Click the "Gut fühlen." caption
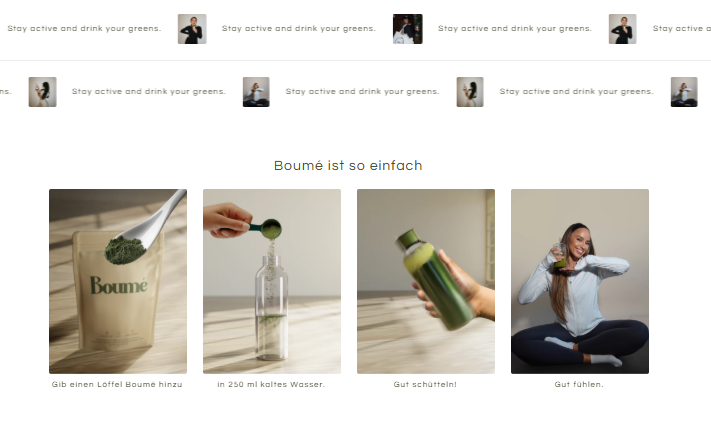Viewport: 711px width, 429px height. point(579,385)
